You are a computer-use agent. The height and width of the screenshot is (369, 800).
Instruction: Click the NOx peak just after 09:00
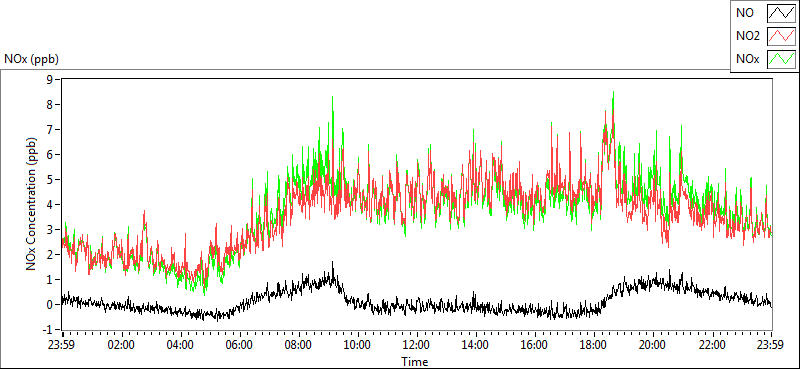[x=333, y=97]
